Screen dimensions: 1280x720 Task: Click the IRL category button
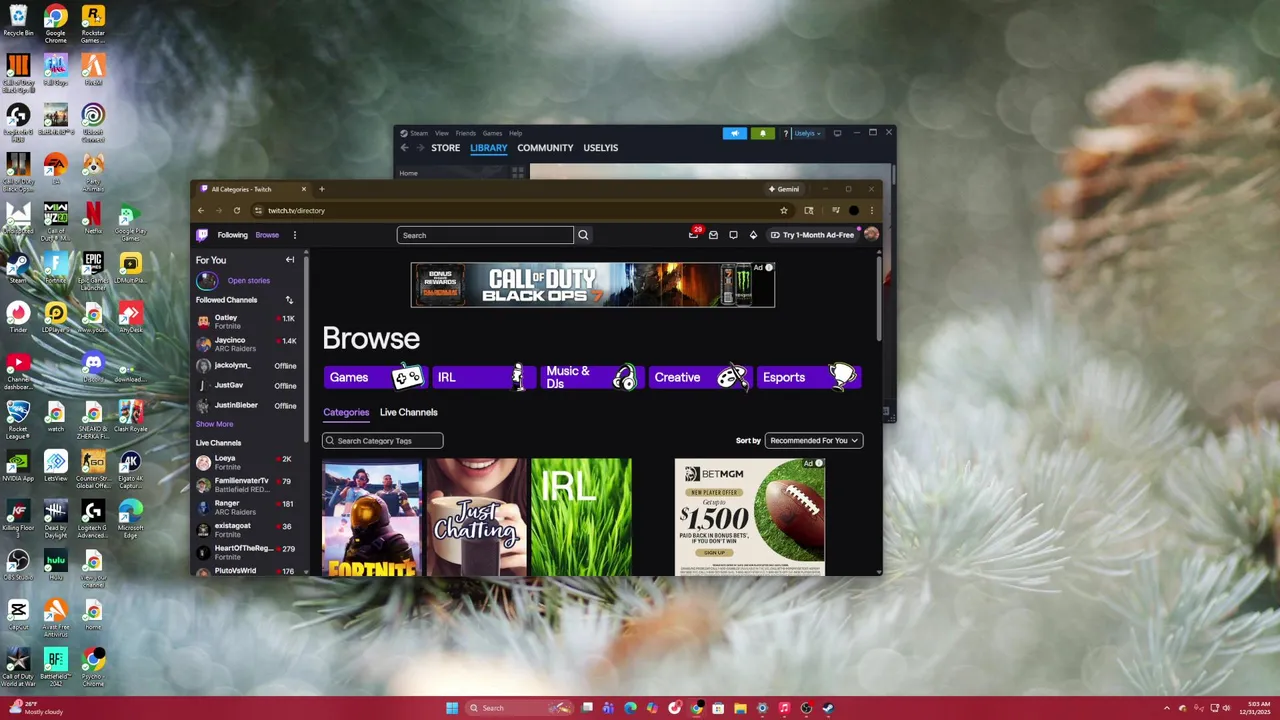coord(483,377)
